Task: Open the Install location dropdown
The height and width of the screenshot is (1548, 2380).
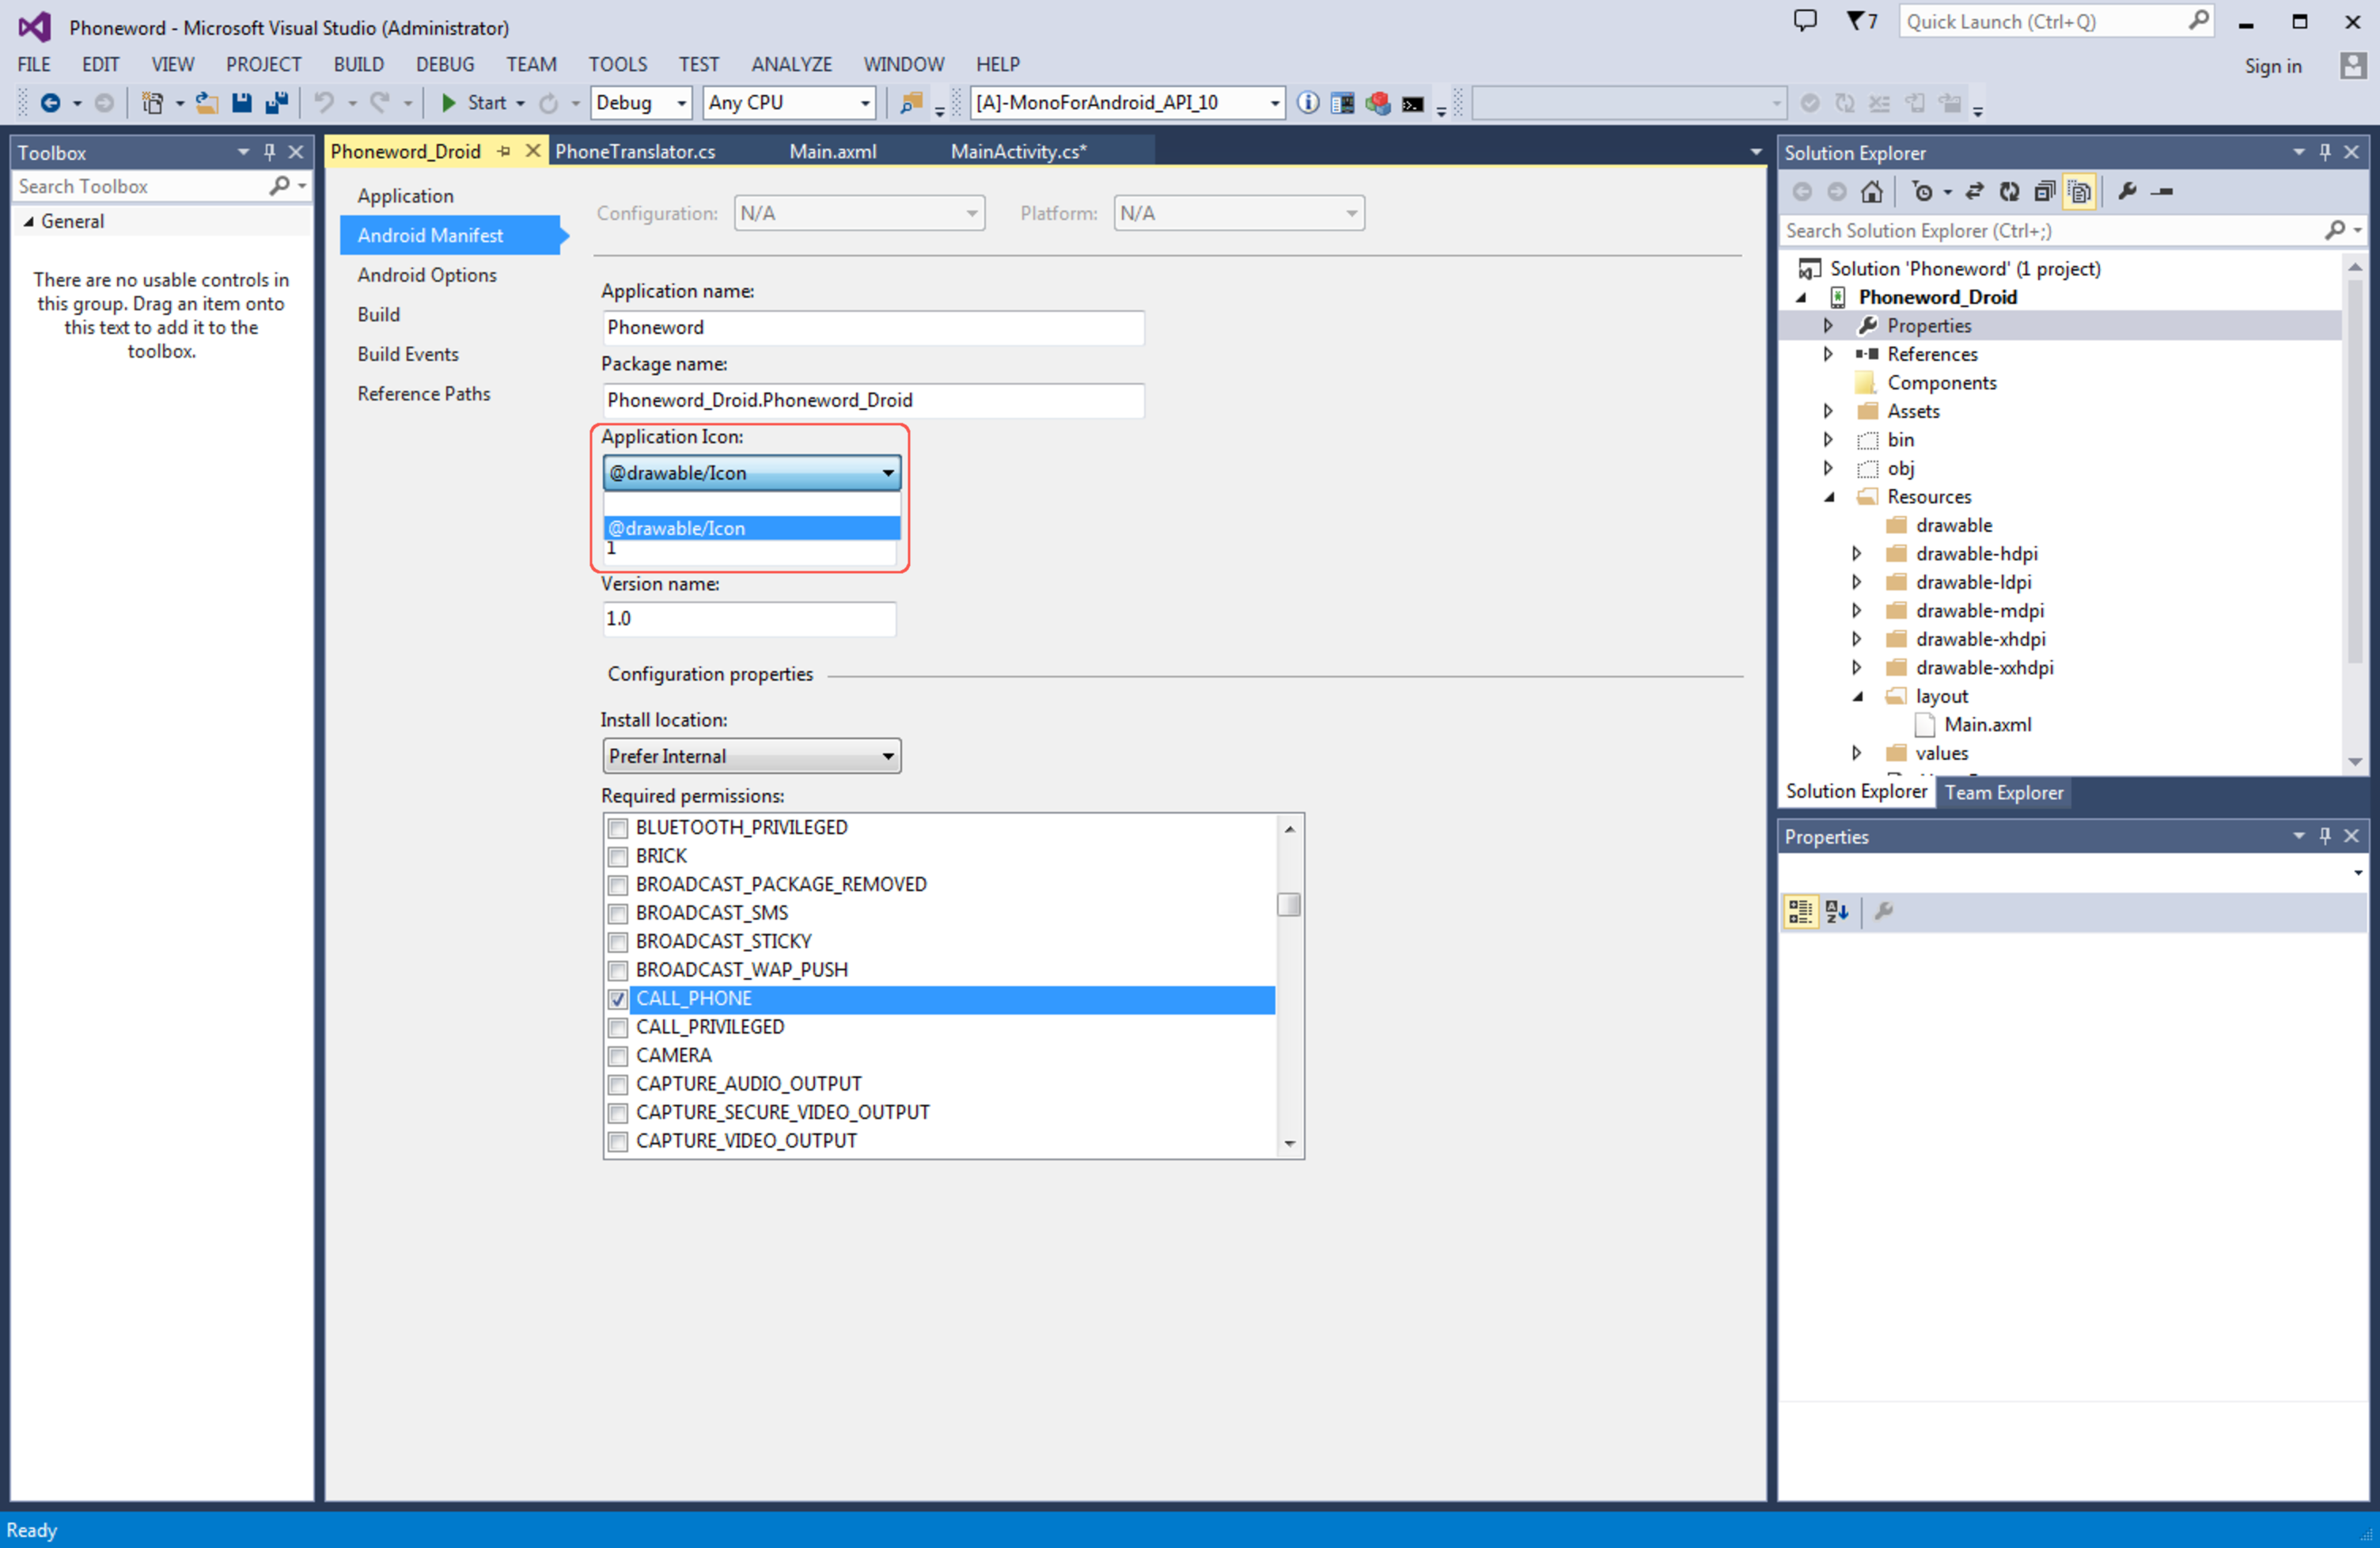Action: pos(751,756)
